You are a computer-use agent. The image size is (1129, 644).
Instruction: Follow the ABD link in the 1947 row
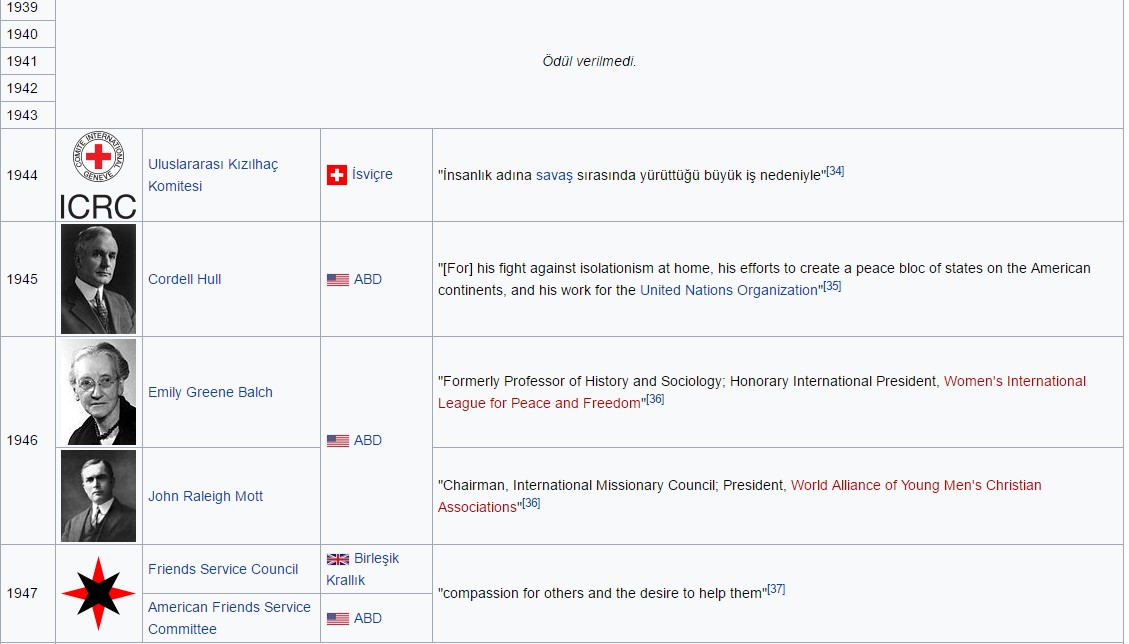tap(368, 618)
